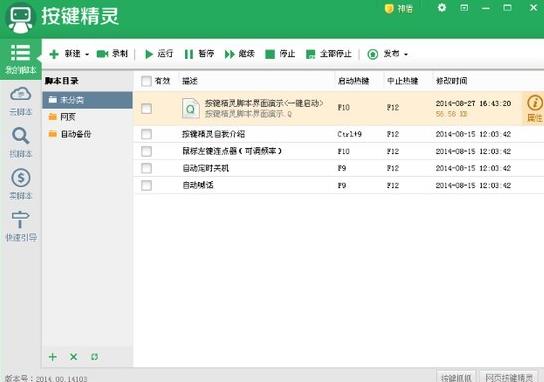Select the 按键精灵自我介绍 script

(x=213, y=134)
